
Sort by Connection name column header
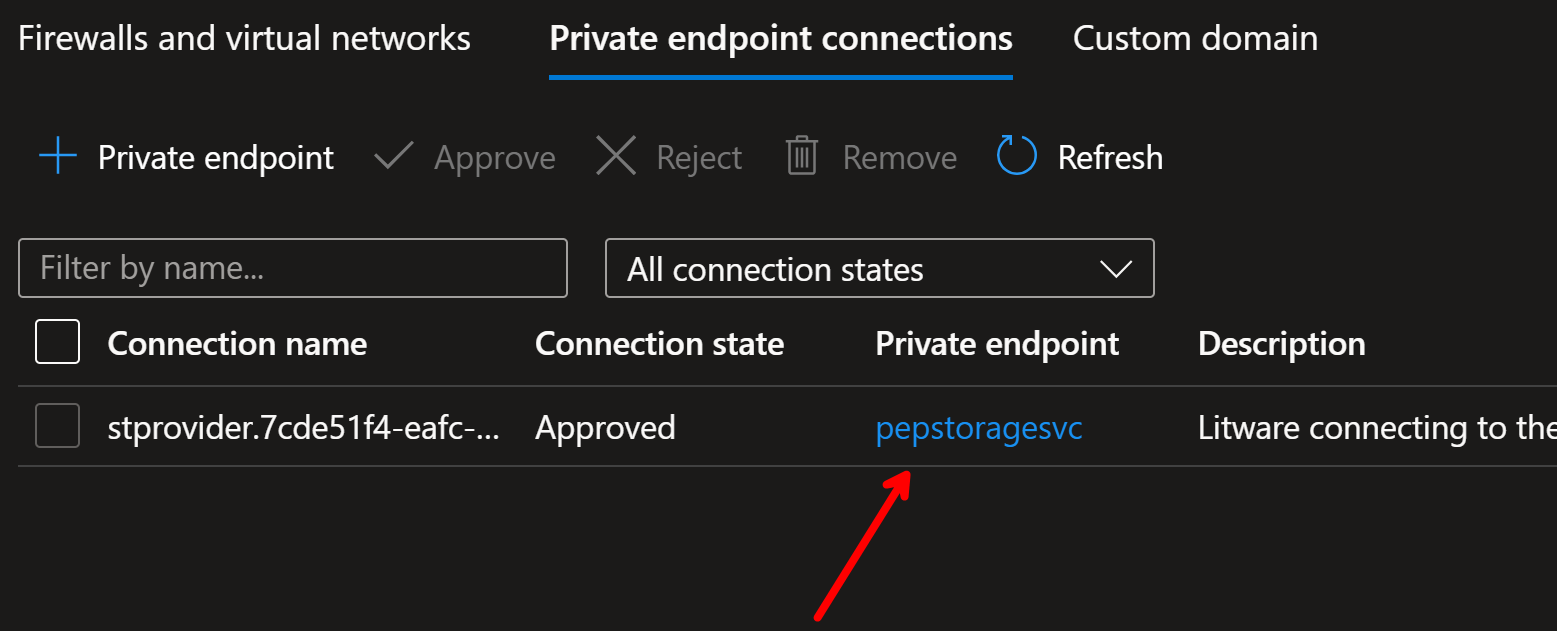pyautogui.click(x=237, y=344)
